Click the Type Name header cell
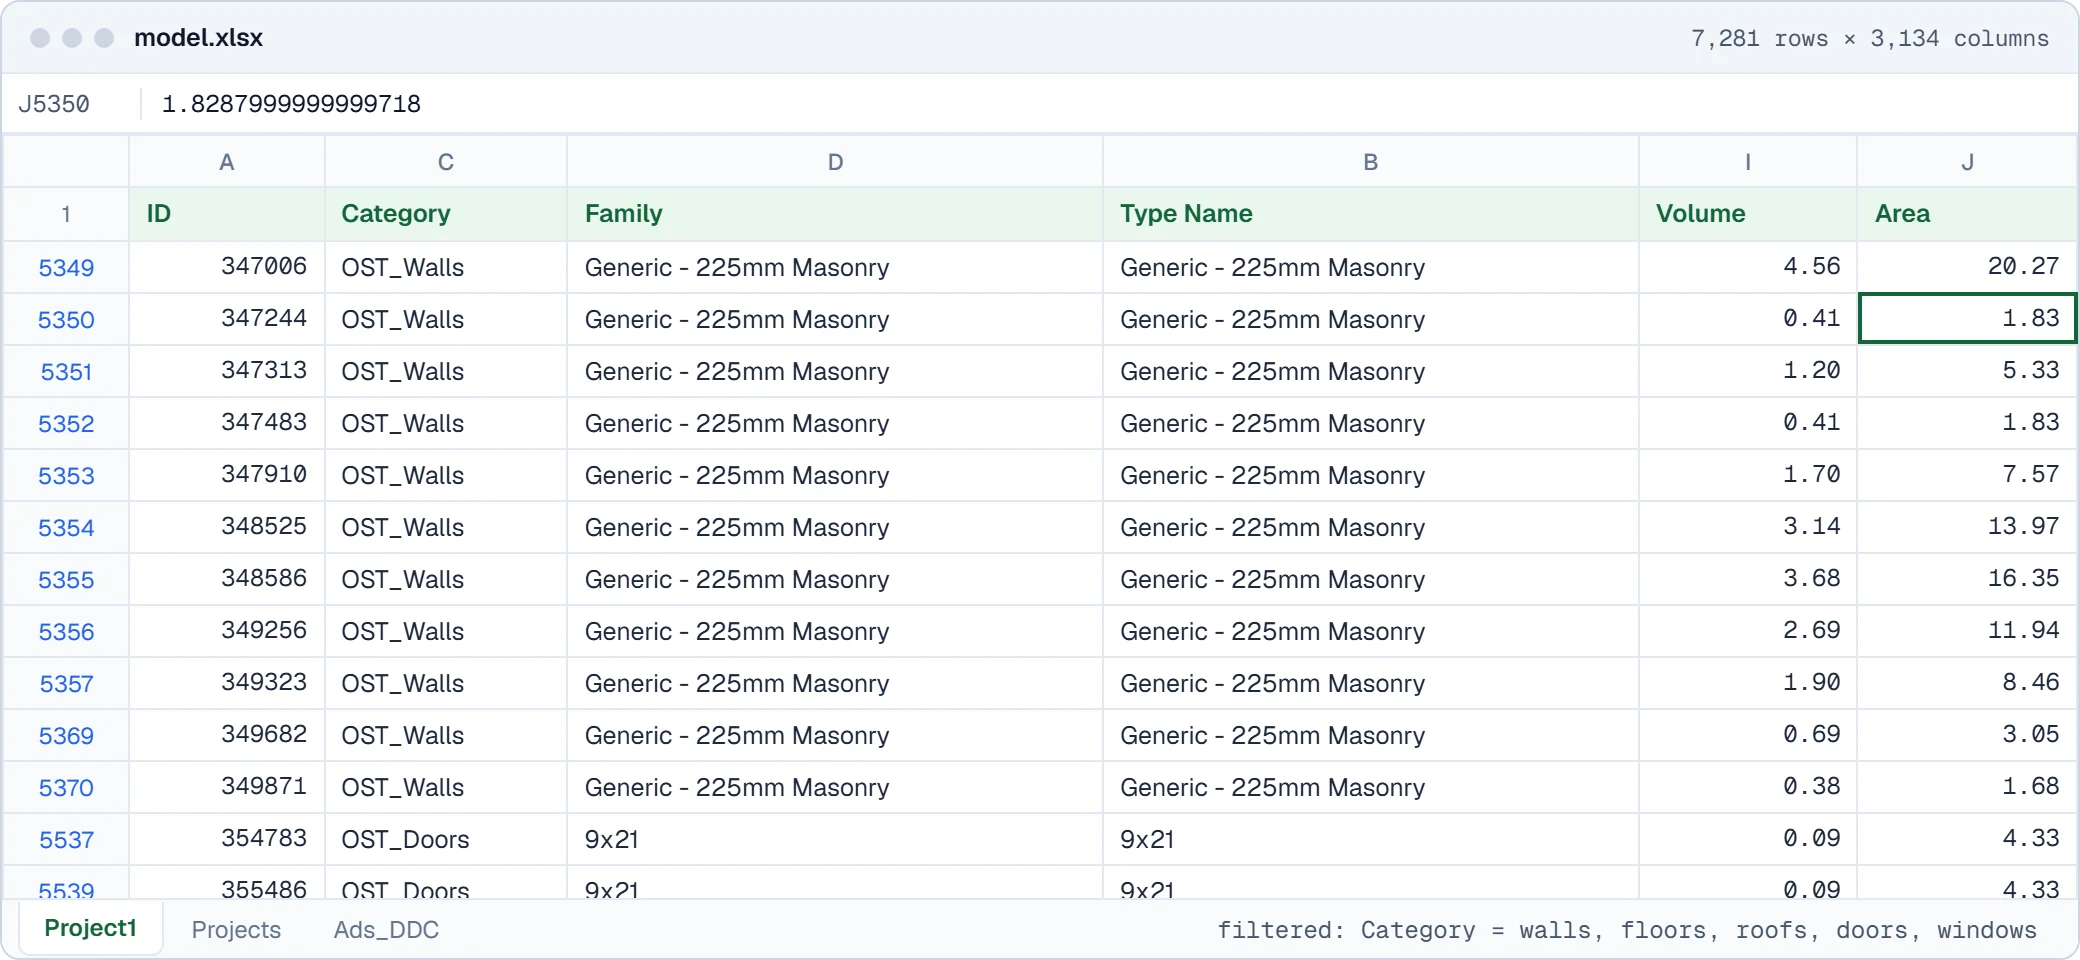The width and height of the screenshot is (2080, 960). 1371,214
